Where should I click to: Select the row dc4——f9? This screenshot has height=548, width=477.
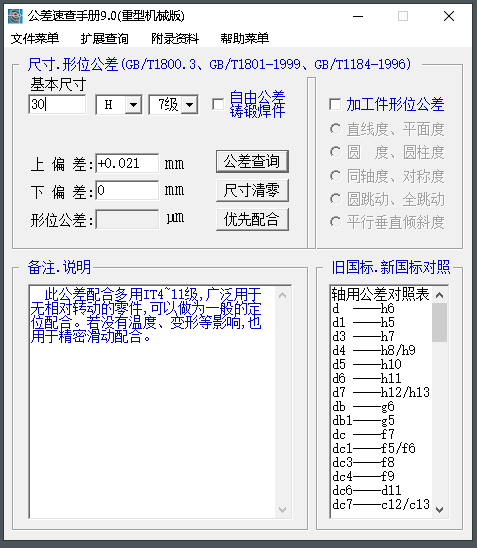(381, 476)
